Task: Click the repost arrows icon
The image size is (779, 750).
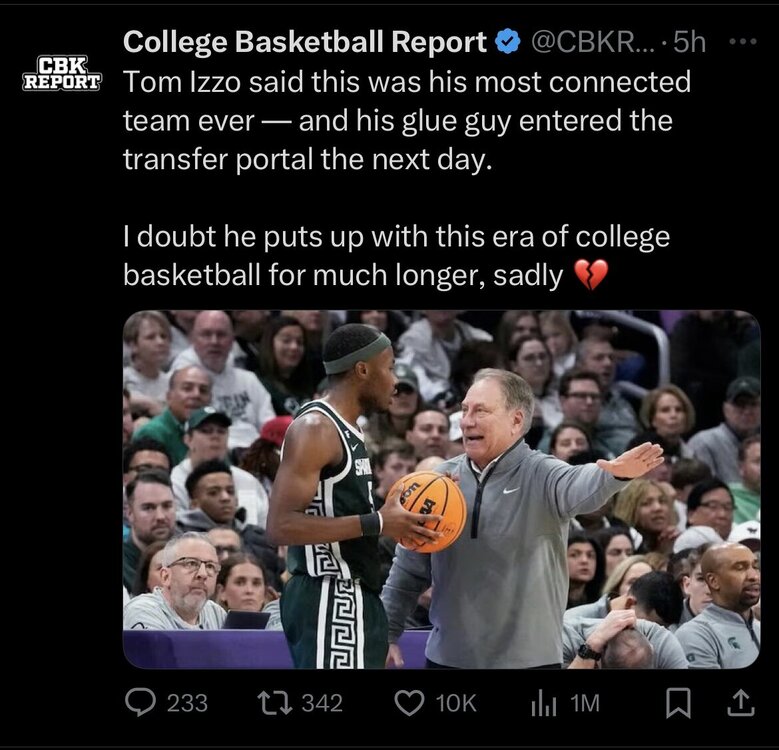Action: (270, 702)
